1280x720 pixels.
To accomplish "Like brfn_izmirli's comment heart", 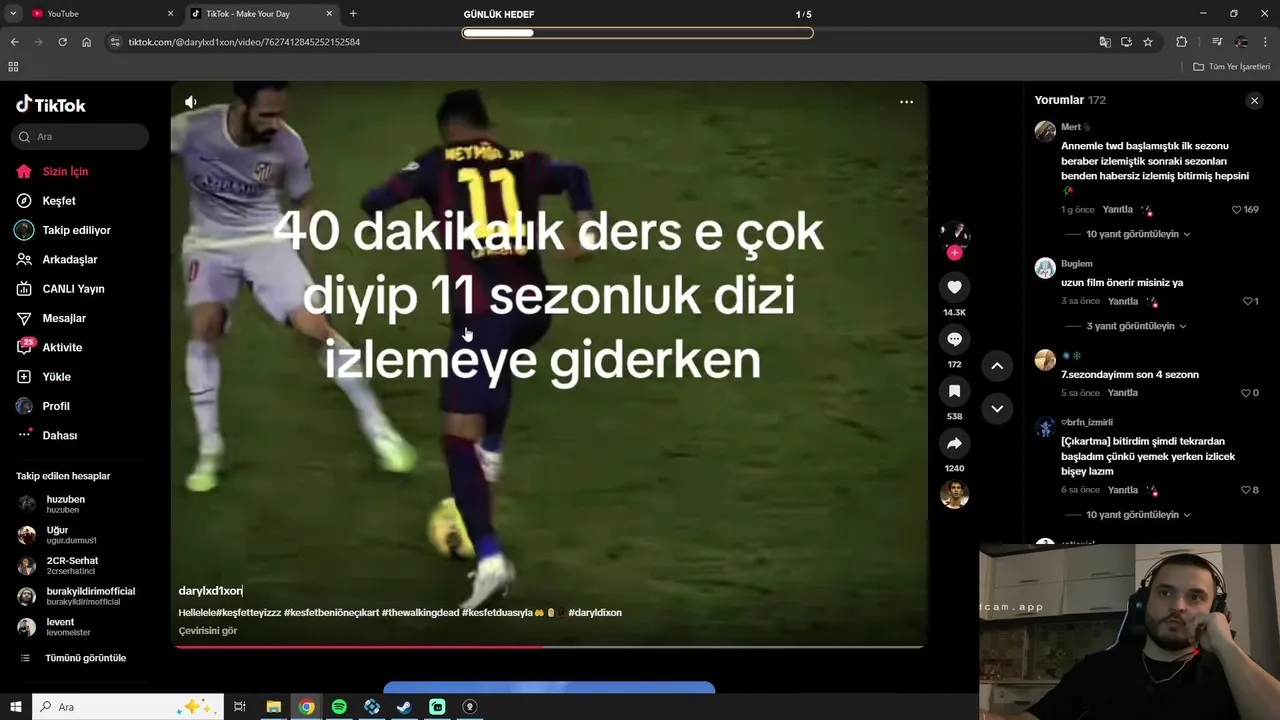I will [x=1245, y=490].
